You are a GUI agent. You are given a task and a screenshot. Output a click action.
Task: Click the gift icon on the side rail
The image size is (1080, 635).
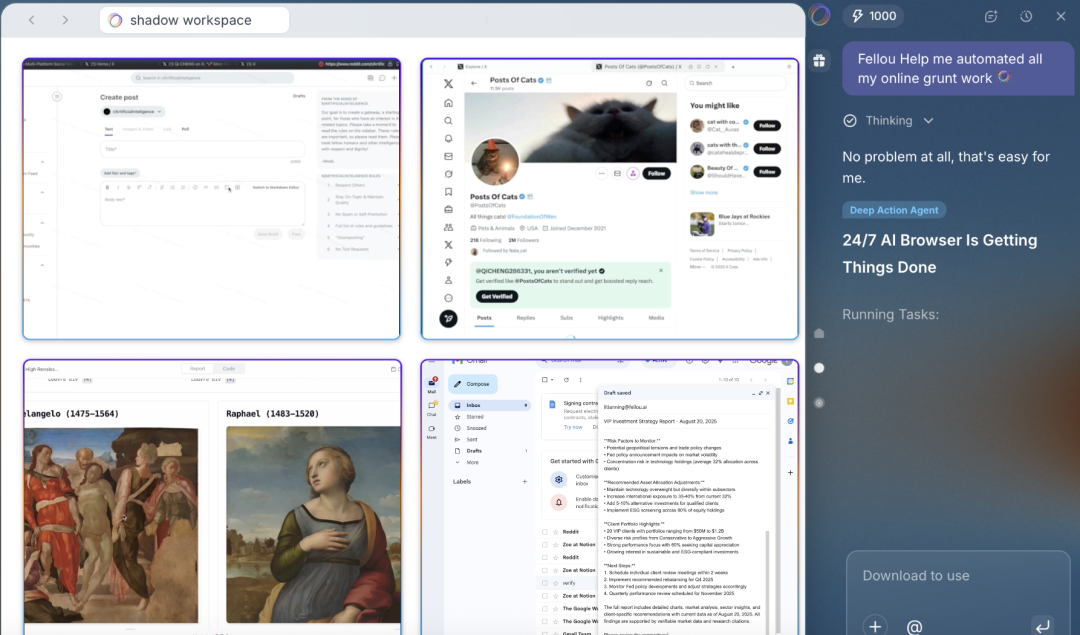819,61
